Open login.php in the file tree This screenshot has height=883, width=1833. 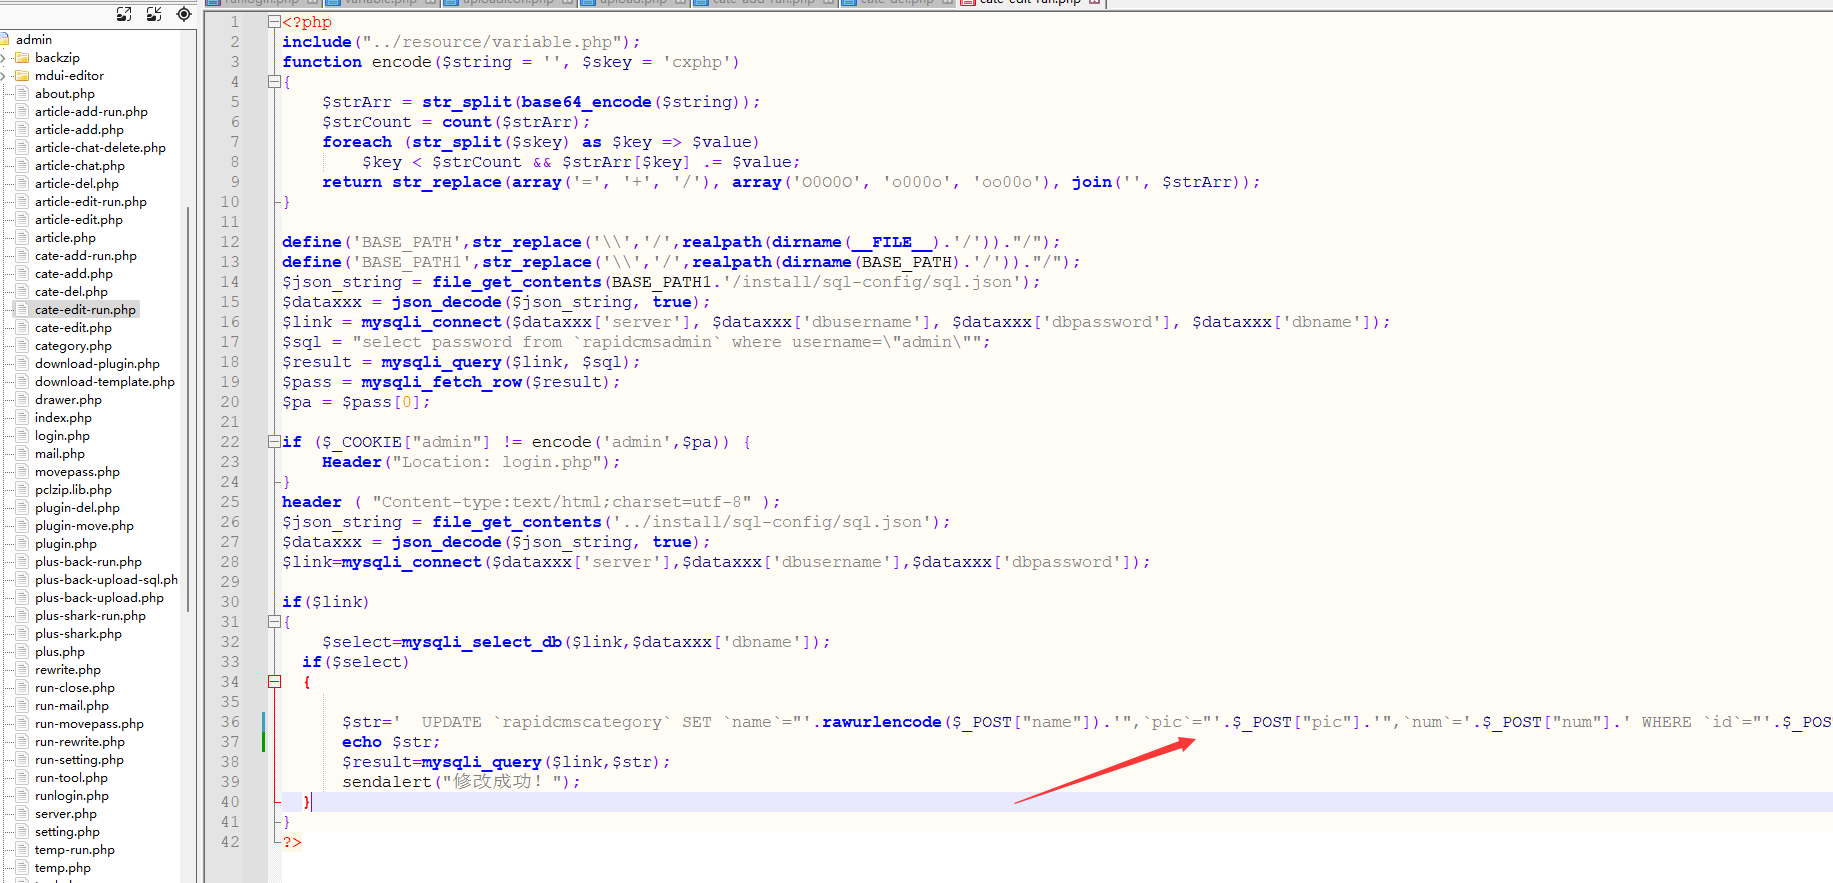point(62,436)
